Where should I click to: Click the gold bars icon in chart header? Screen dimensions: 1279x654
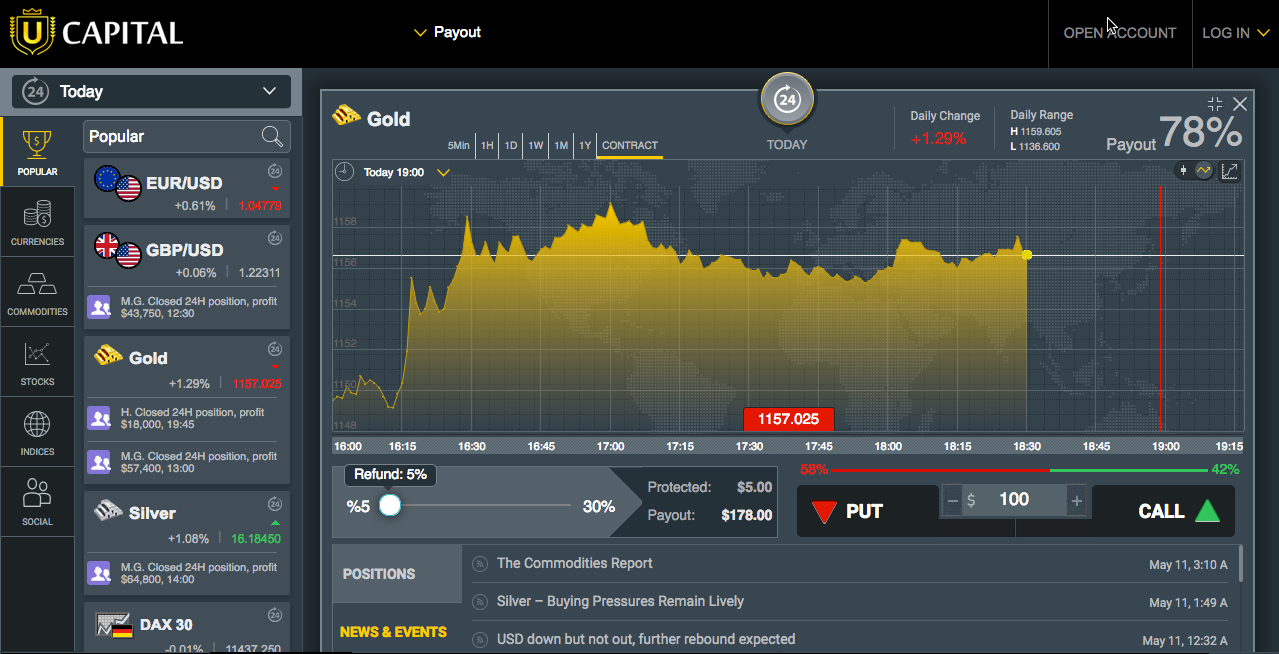click(x=347, y=115)
